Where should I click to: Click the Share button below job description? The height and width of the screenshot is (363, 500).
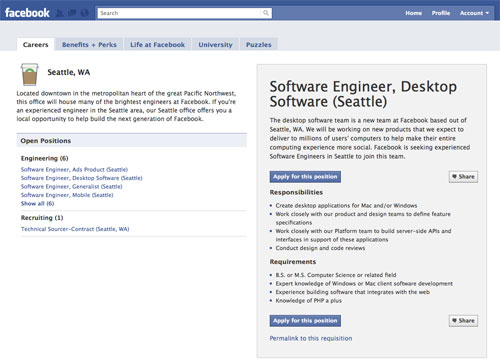[x=463, y=177]
